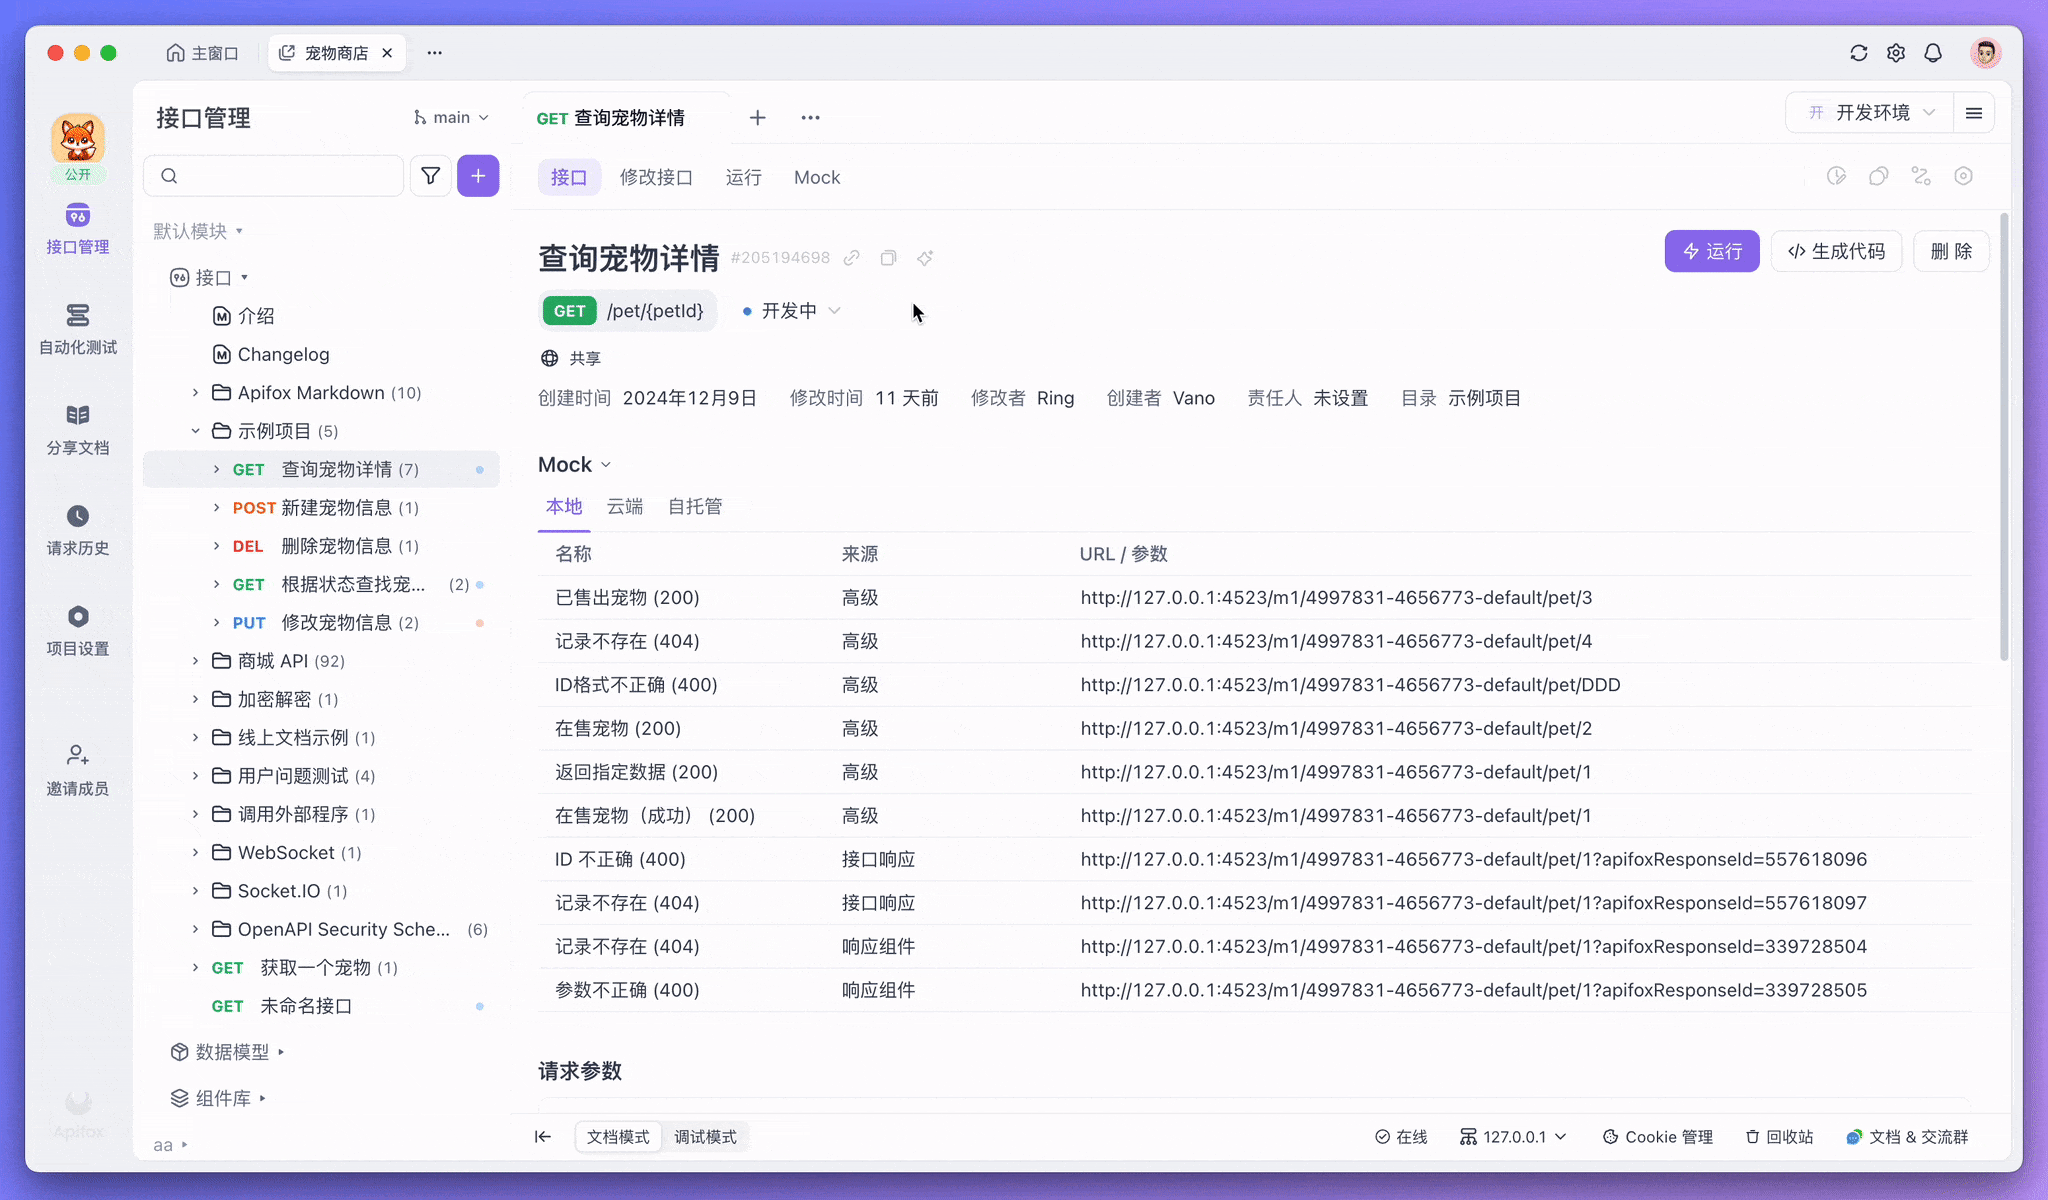This screenshot has height=1200, width=2048.
Task: Select PUT 修改宠物信息 in the tree
Action: point(322,623)
